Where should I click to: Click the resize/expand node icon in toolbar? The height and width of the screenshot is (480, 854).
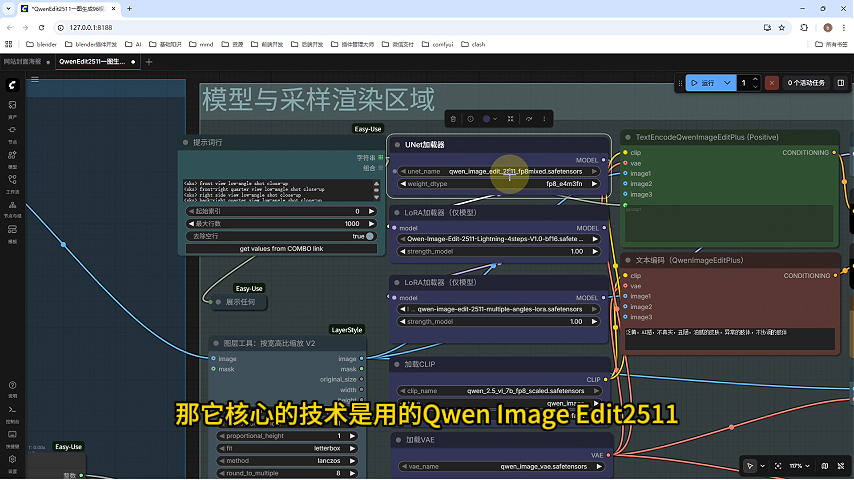[x=510, y=119]
